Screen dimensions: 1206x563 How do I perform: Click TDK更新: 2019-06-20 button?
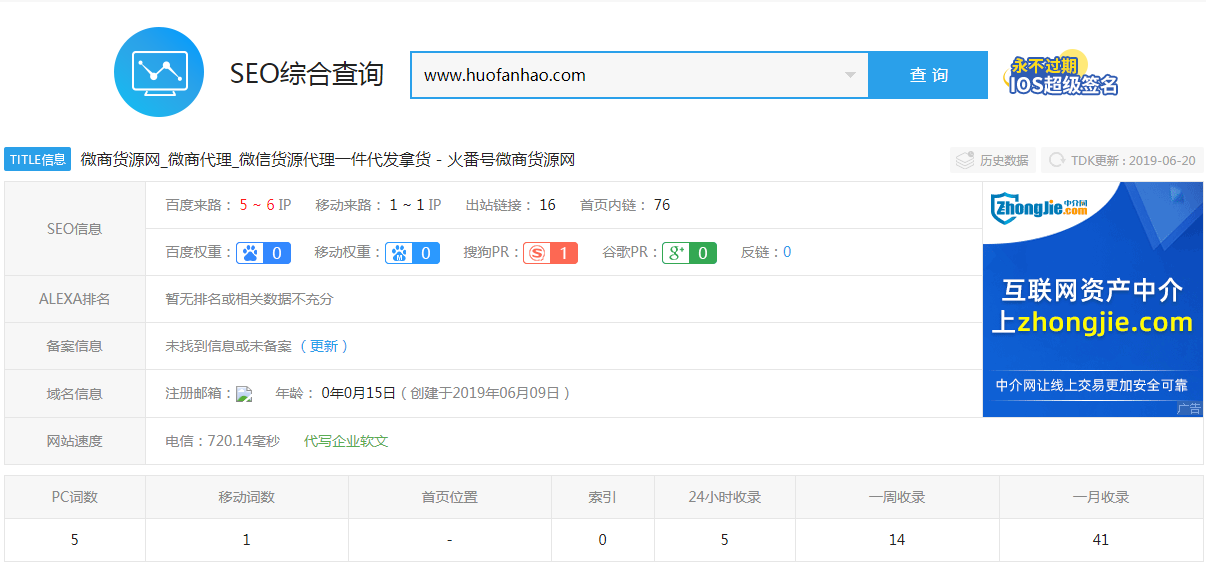(1122, 160)
